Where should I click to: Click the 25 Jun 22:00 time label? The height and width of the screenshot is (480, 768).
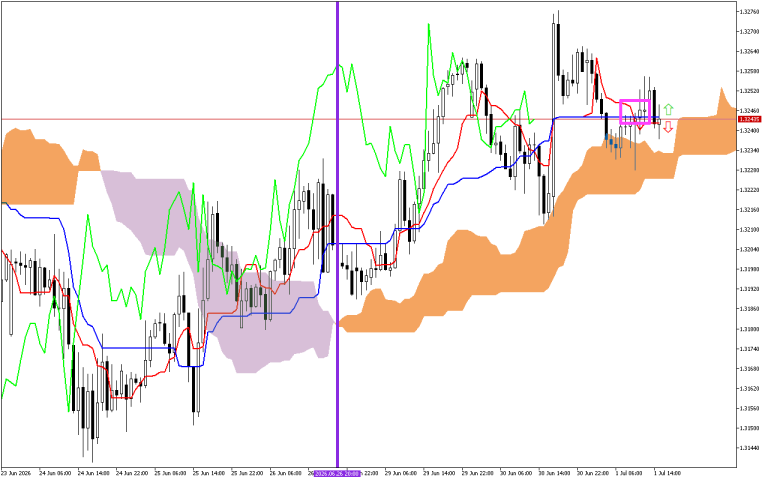[x=247, y=474]
